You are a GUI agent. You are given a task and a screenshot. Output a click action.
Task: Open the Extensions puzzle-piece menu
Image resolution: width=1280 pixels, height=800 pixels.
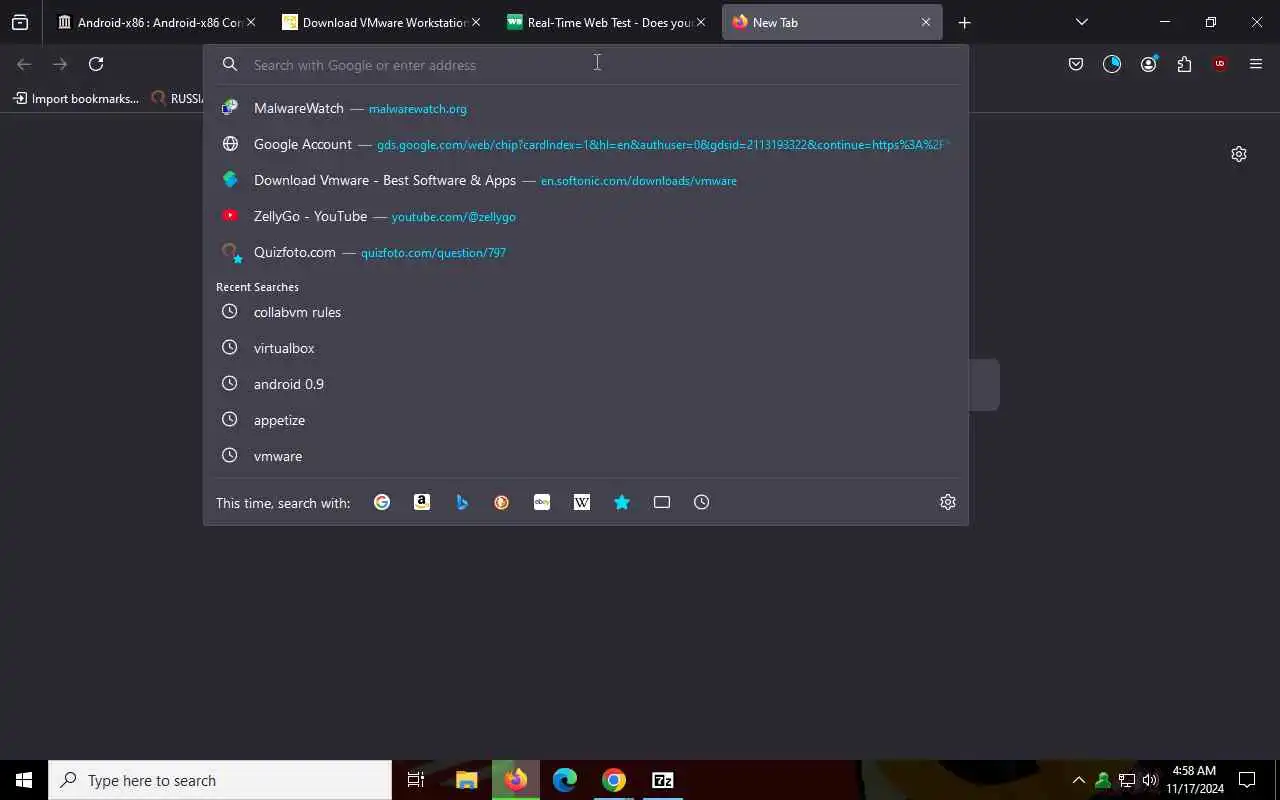tap(1184, 64)
